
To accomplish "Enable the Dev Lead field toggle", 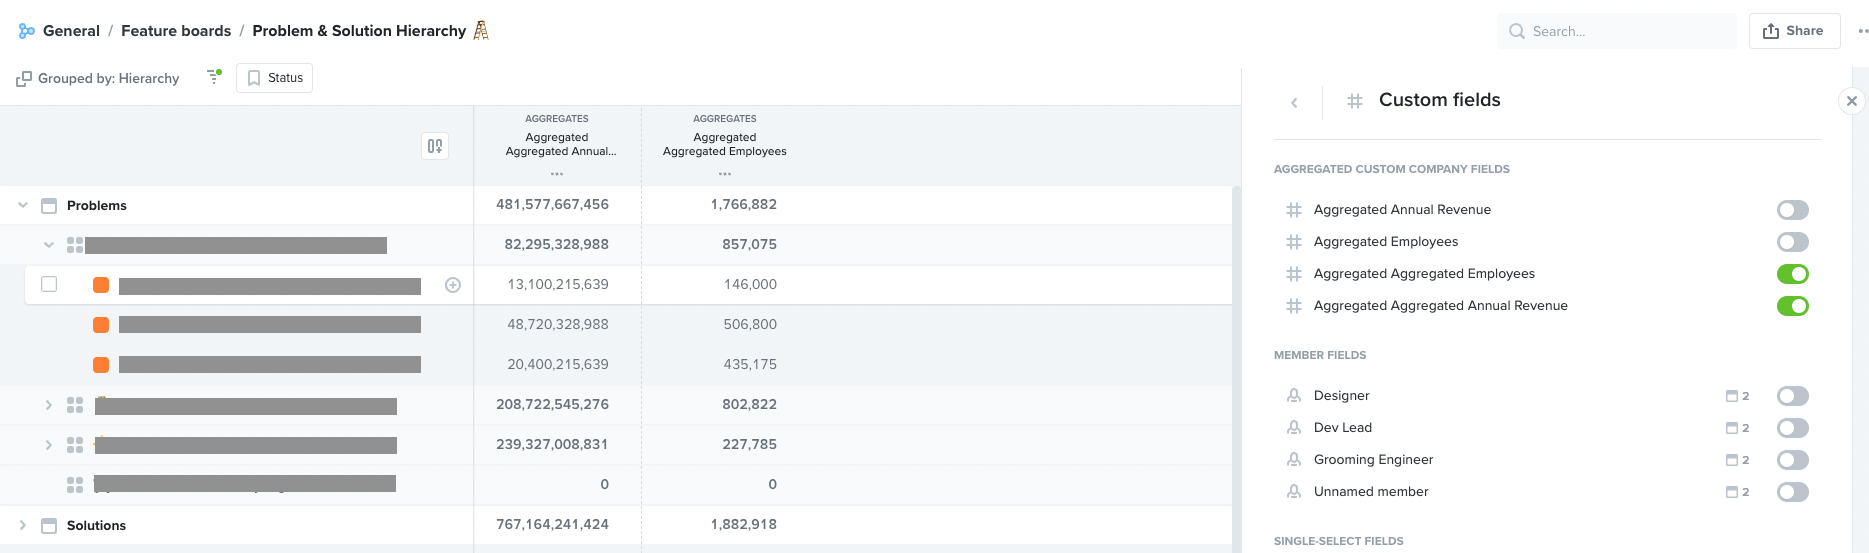I will click(1793, 428).
